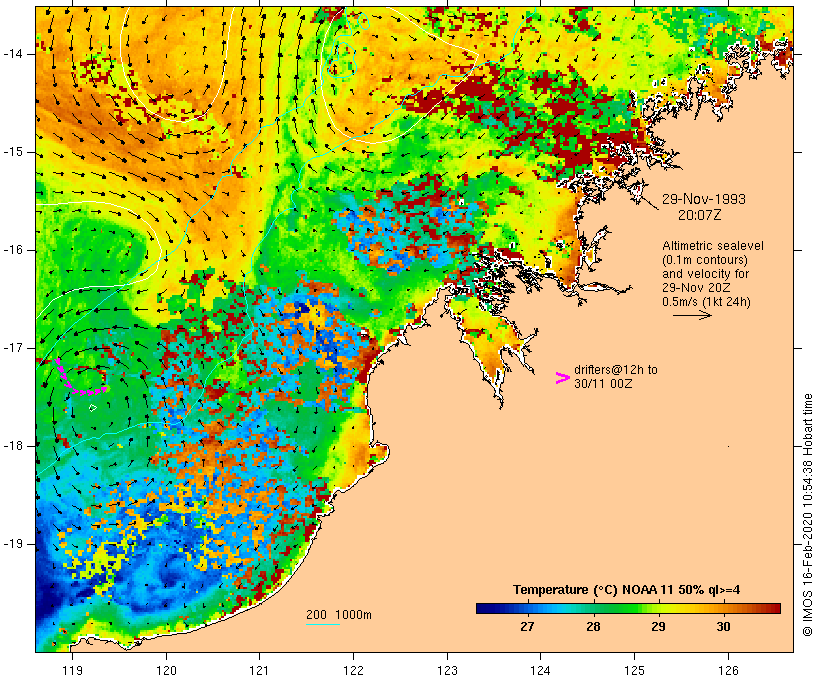This screenshot has width=820, height=680.
Task: Click the longitude axis label 119
Action: [72, 670]
